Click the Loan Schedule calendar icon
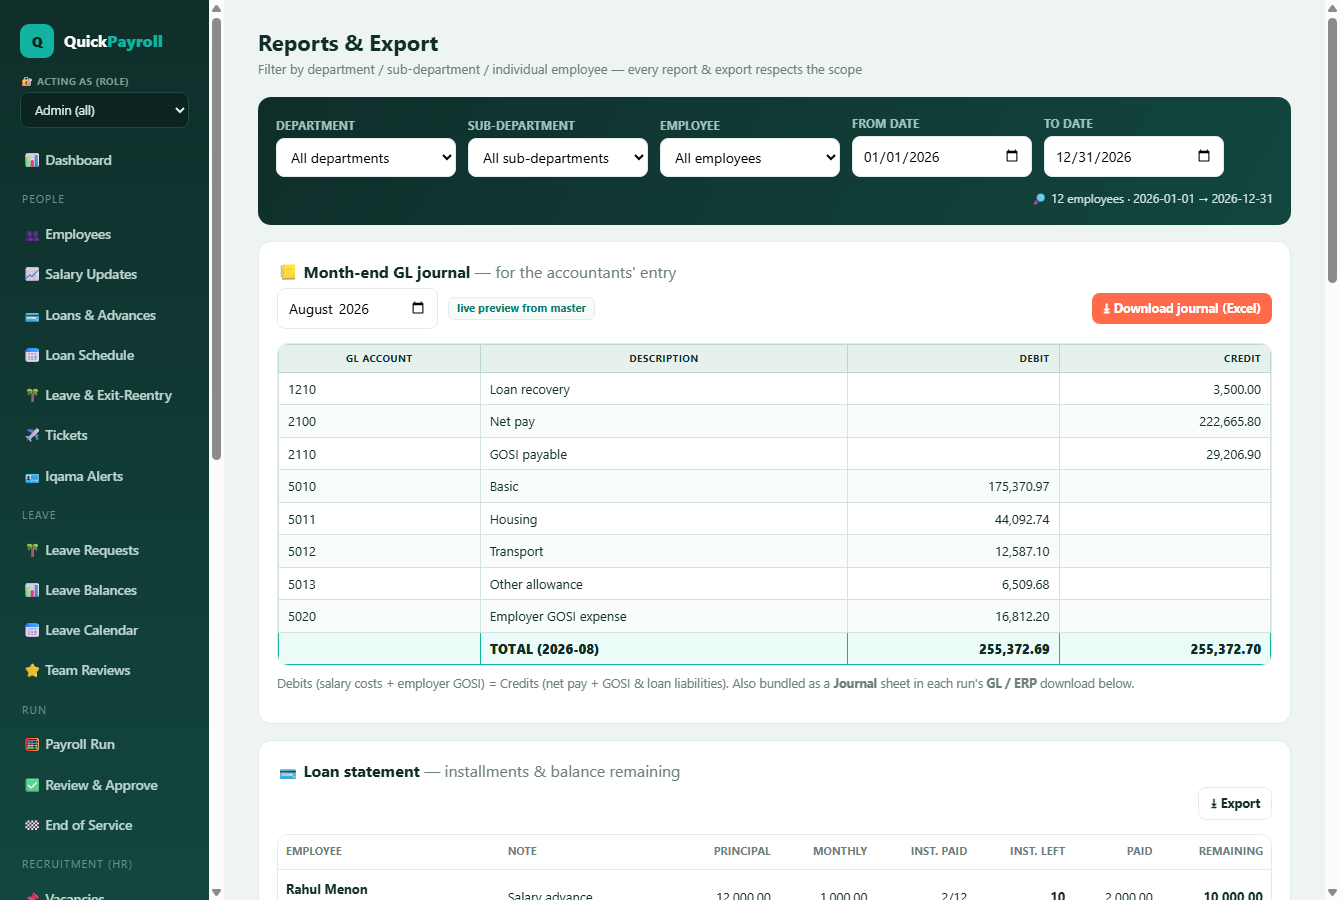1340x900 pixels. 32,356
